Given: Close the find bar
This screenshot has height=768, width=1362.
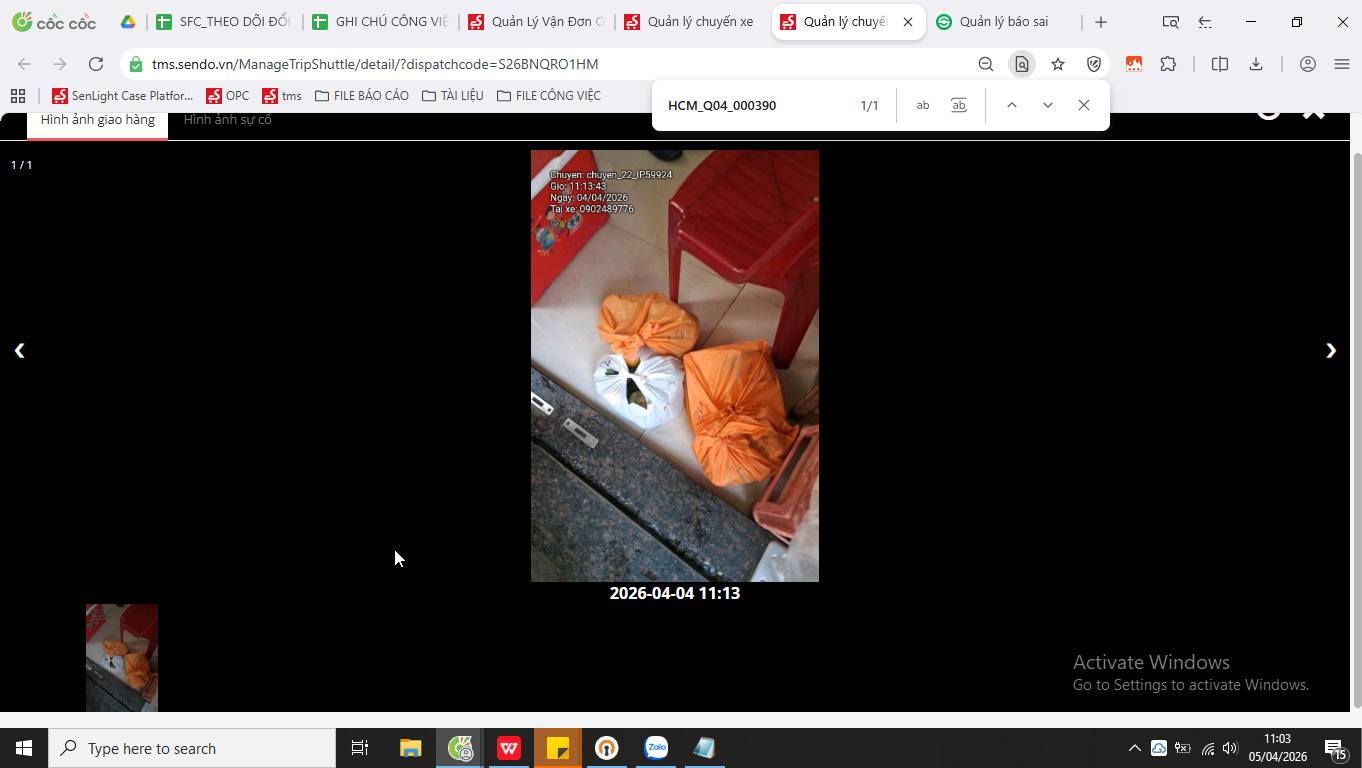Looking at the screenshot, I should (x=1084, y=105).
